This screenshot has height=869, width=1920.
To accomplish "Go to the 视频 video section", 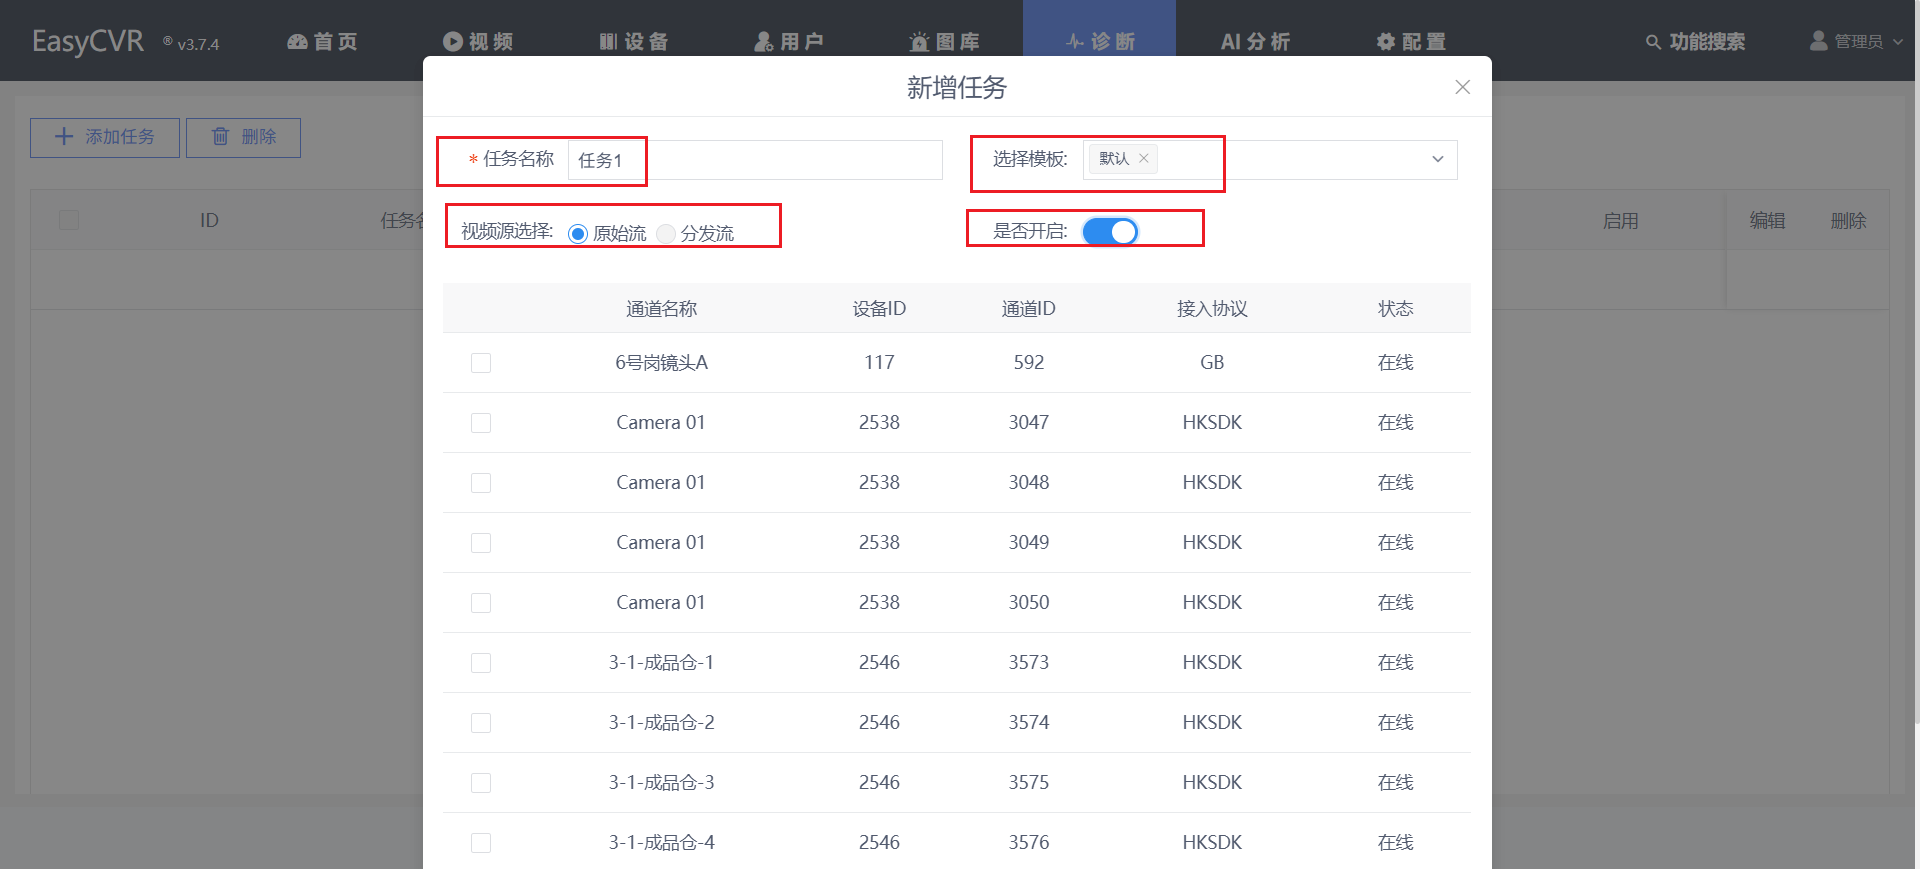I will [x=478, y=41].
